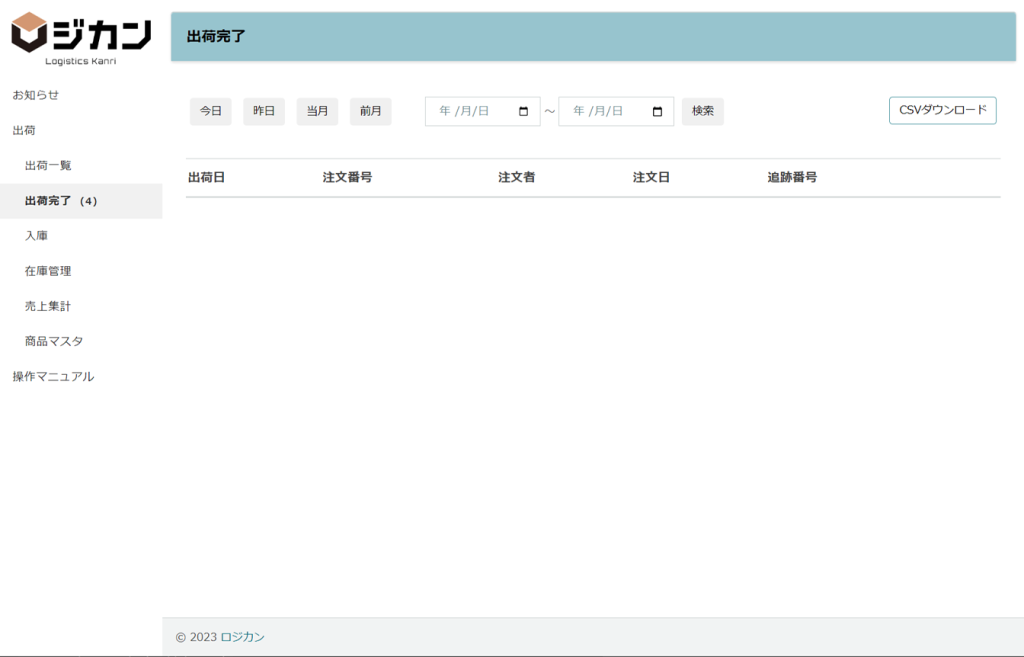Viewport: 1024px width, 657px height.
Task: Open the end date calendar picker icon
Action: (x=657, y=112)
